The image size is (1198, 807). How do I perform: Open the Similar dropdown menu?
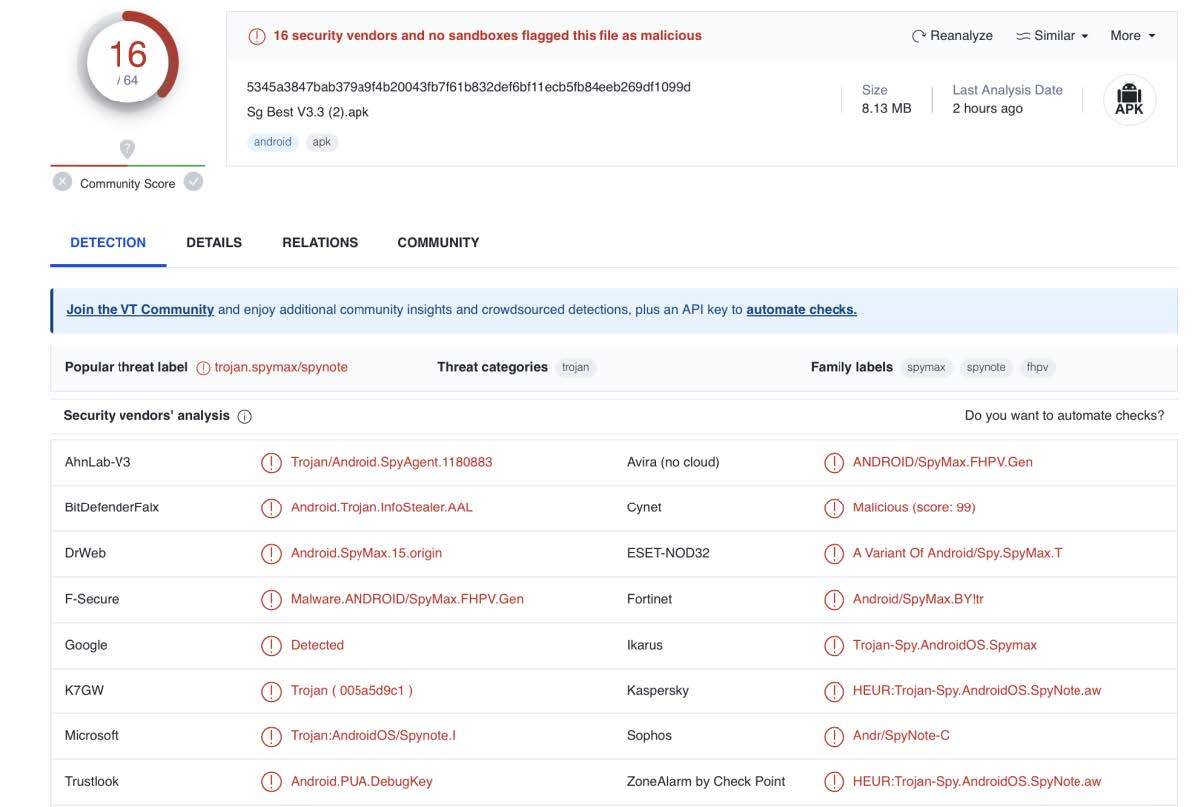pos(1052,36)
